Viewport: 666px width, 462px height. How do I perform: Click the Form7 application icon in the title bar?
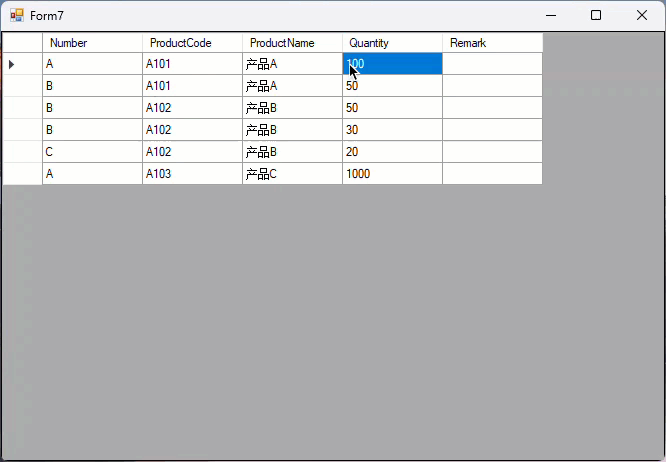tap(17, 15)
